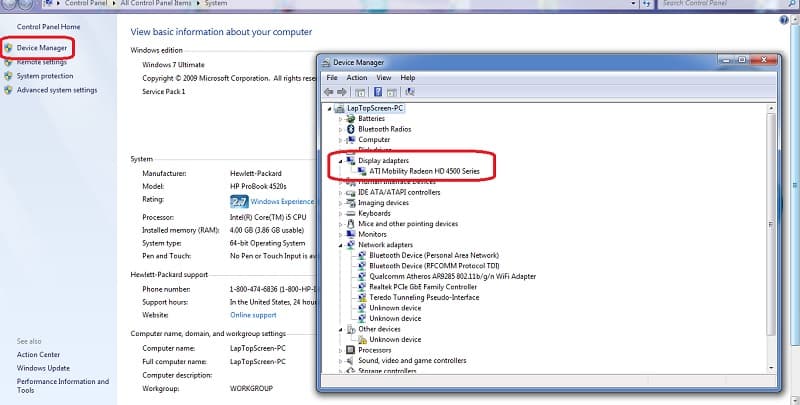
Task: Click Device Manager scrollbar down arrow
Action: click(x=771, y=368)
